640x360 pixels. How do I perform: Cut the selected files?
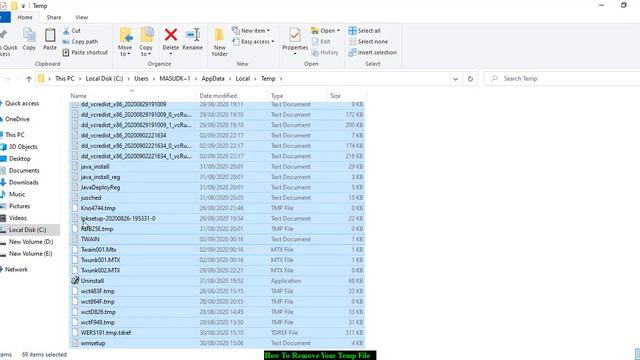click(x=72, y=31)
